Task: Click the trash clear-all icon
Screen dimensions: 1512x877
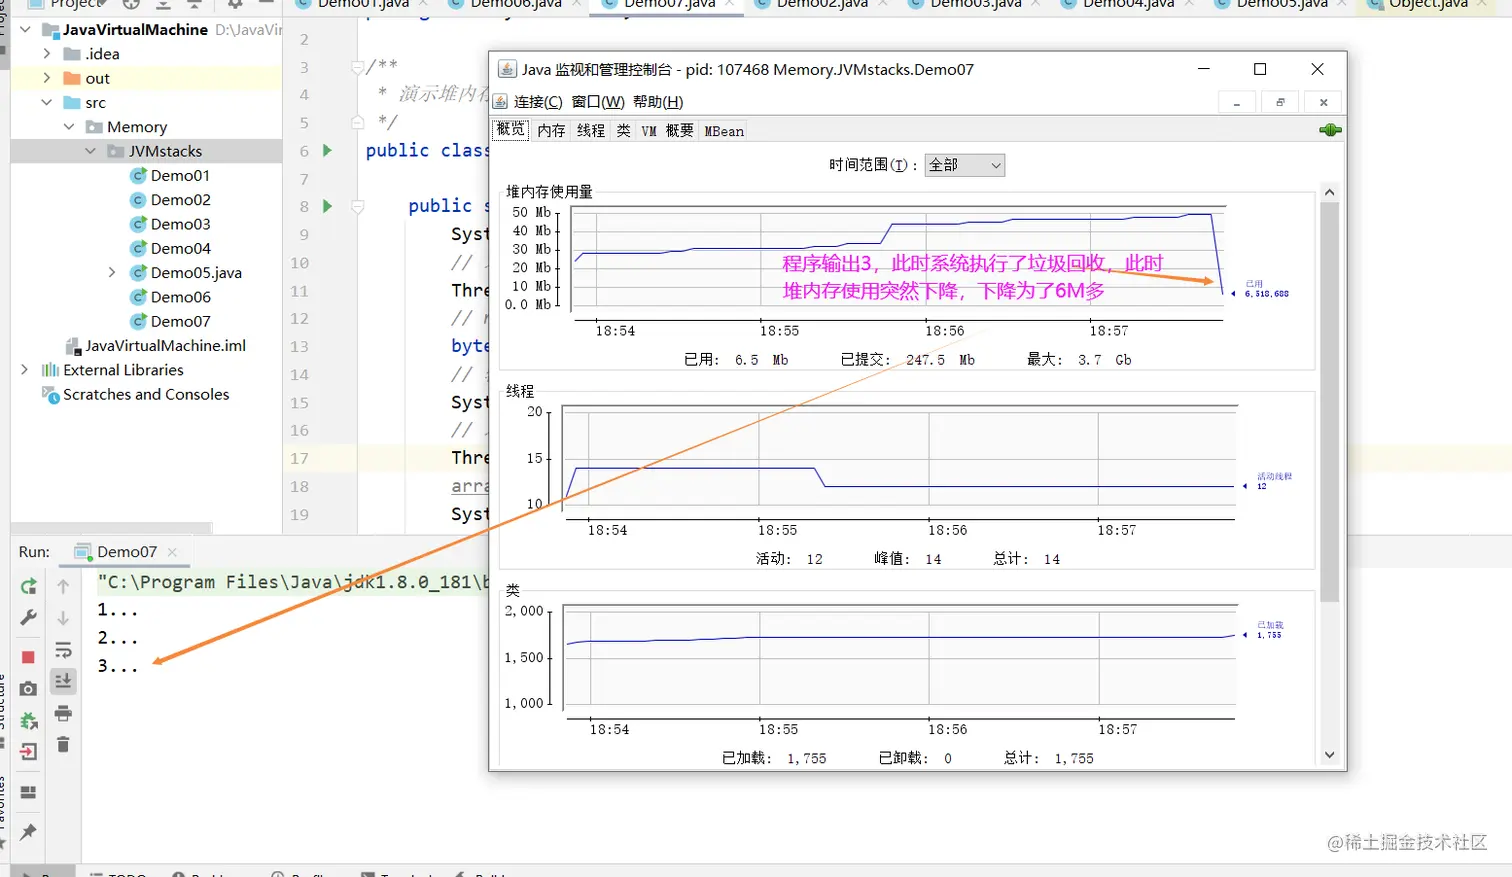Action: [x=63, y=744]
